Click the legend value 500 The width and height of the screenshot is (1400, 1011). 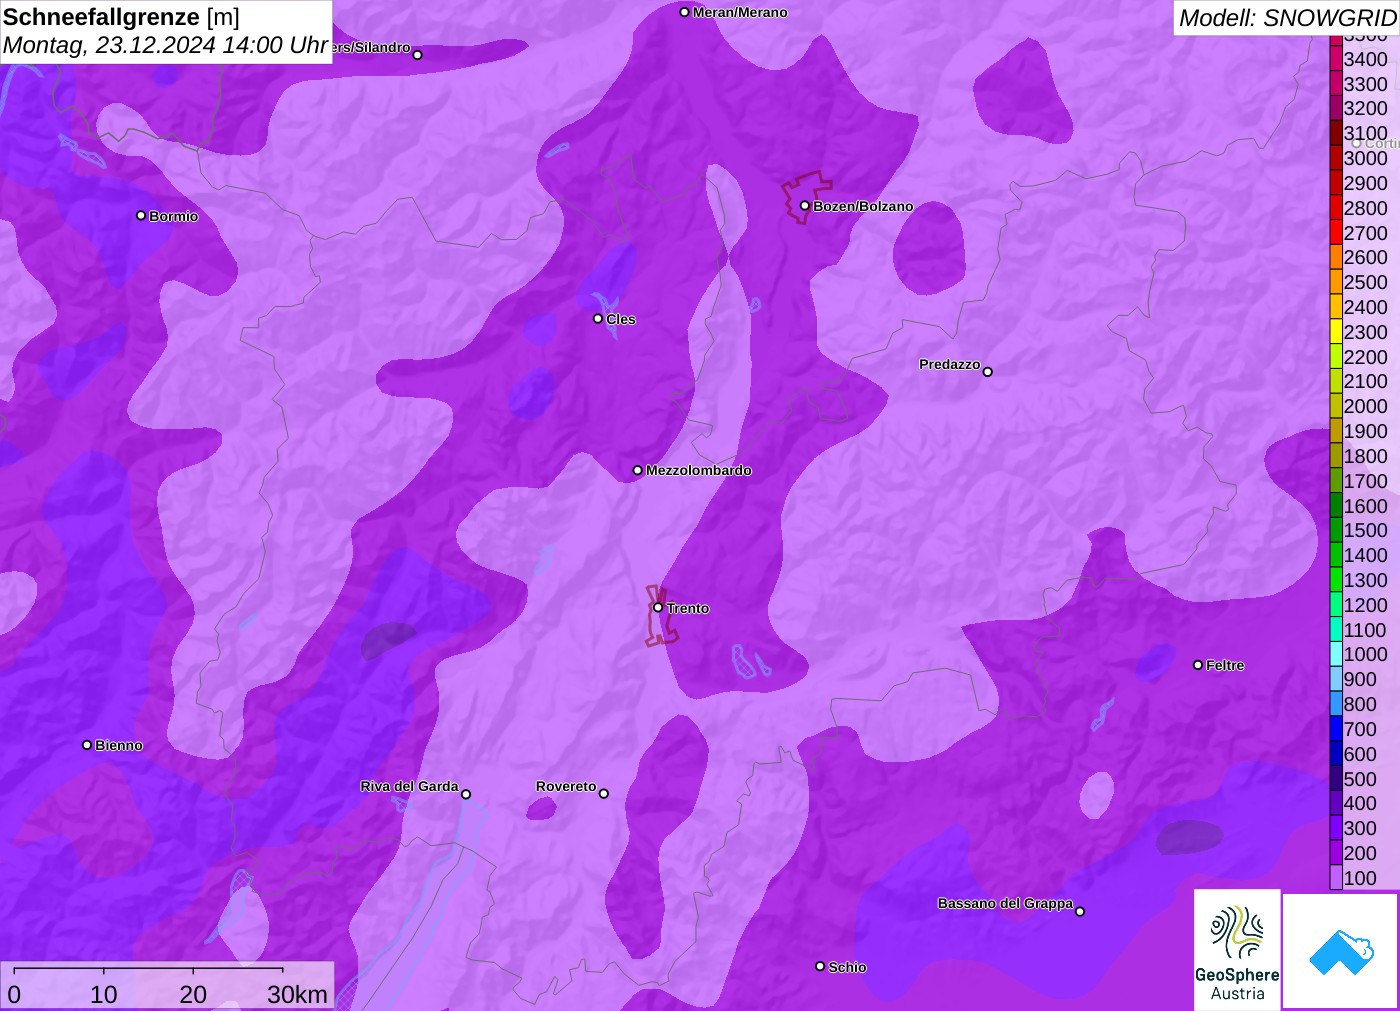click(x=1360, y=779)
